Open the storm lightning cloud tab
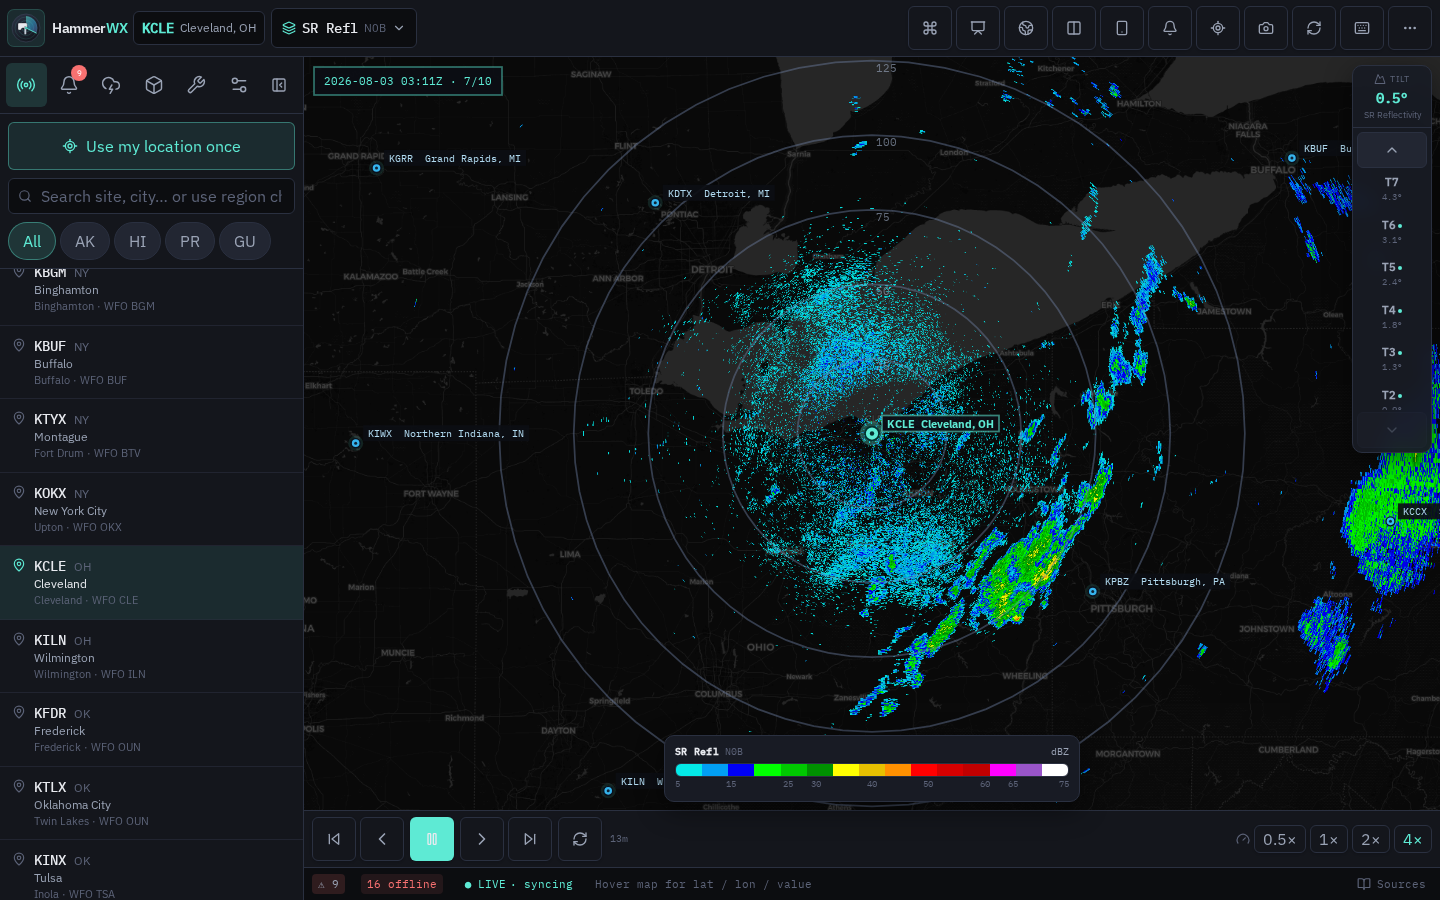This screenshot has height=900, width=1440. [111, 85]
